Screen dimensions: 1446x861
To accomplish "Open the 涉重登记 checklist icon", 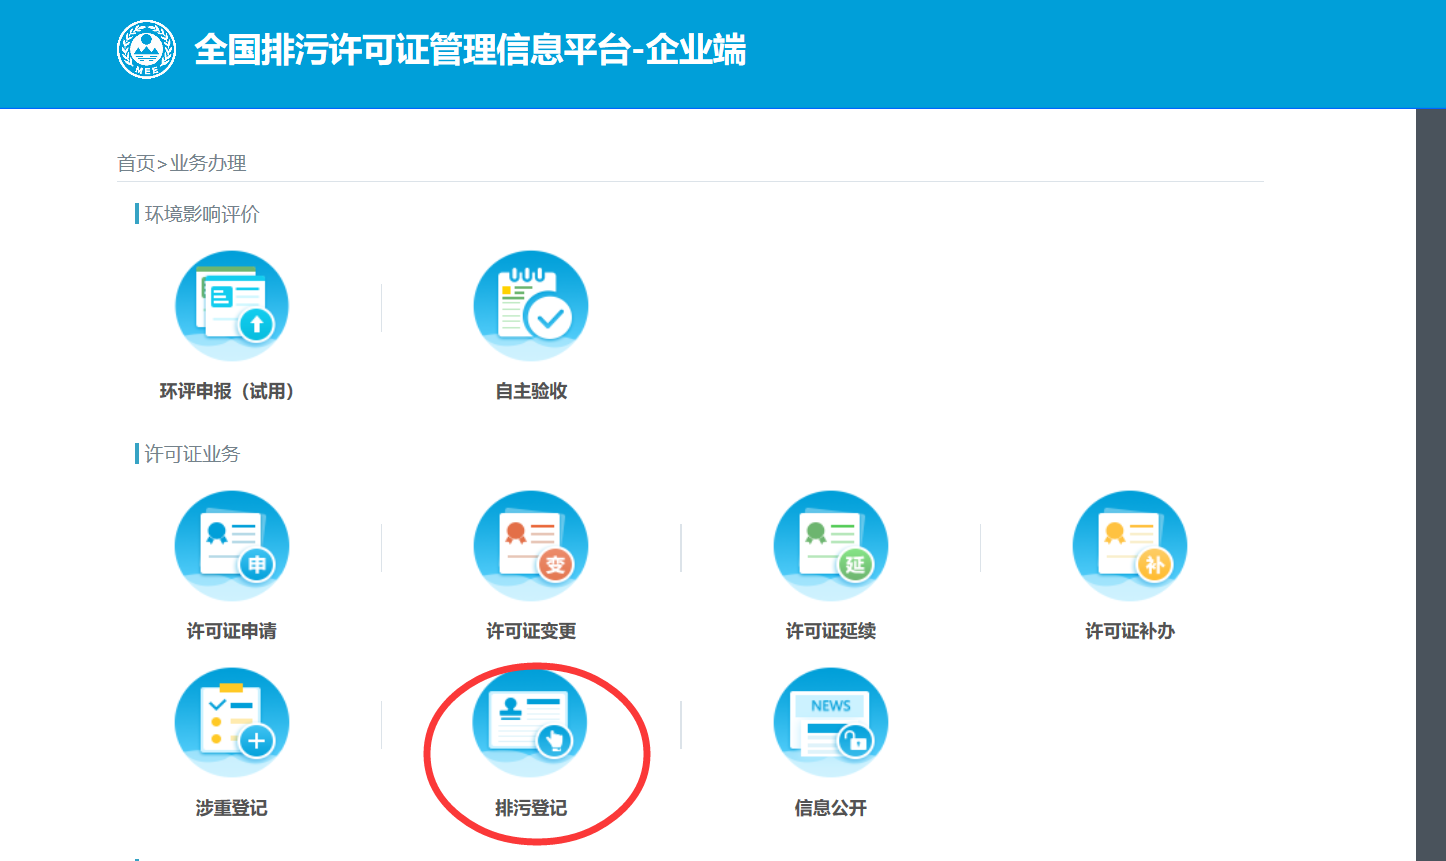I will coord(232,723).
